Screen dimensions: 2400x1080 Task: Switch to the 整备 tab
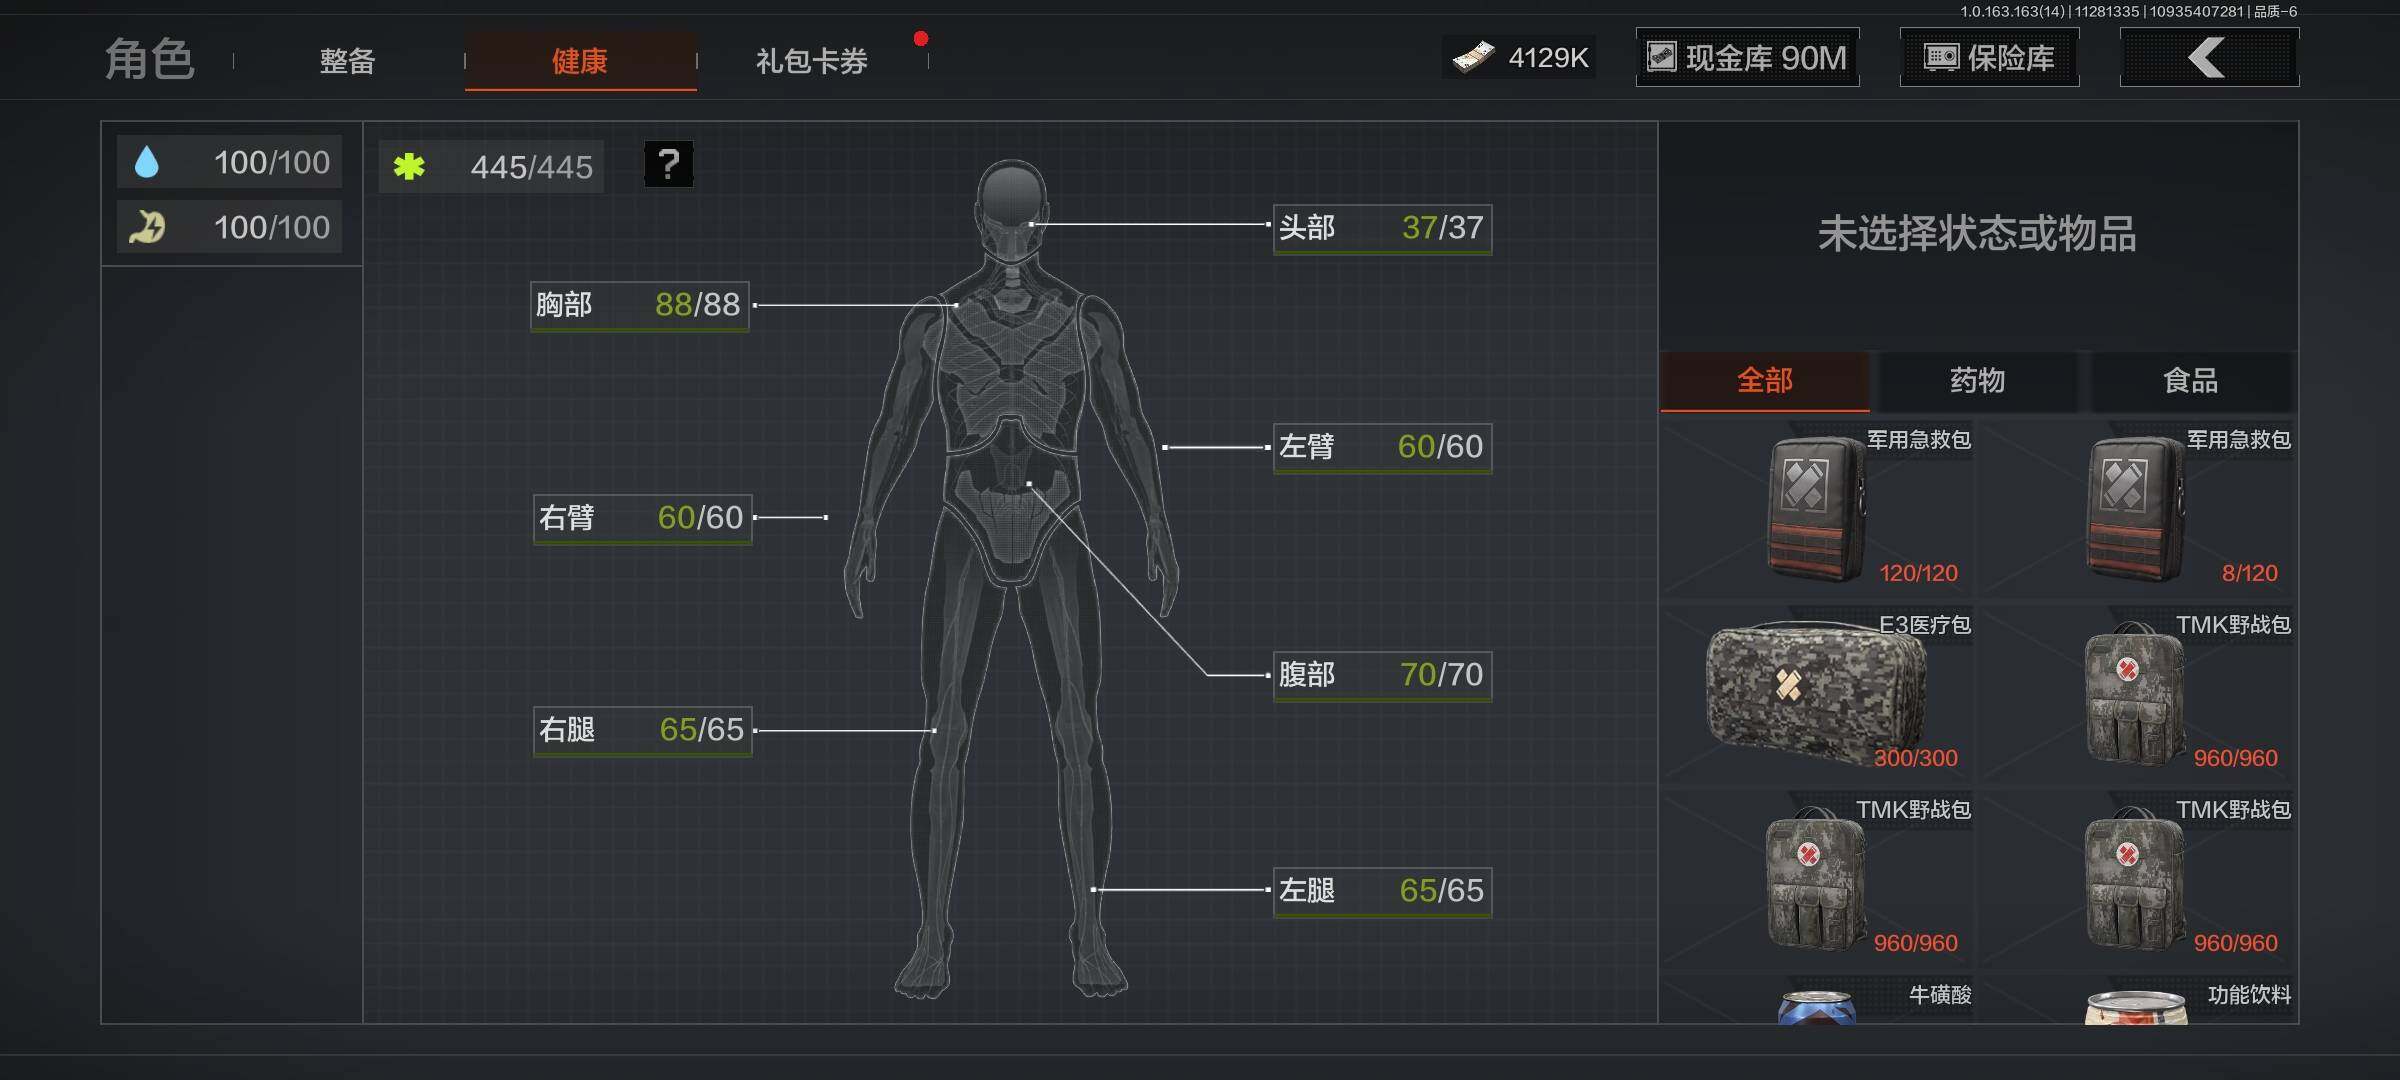coord(347,61)
